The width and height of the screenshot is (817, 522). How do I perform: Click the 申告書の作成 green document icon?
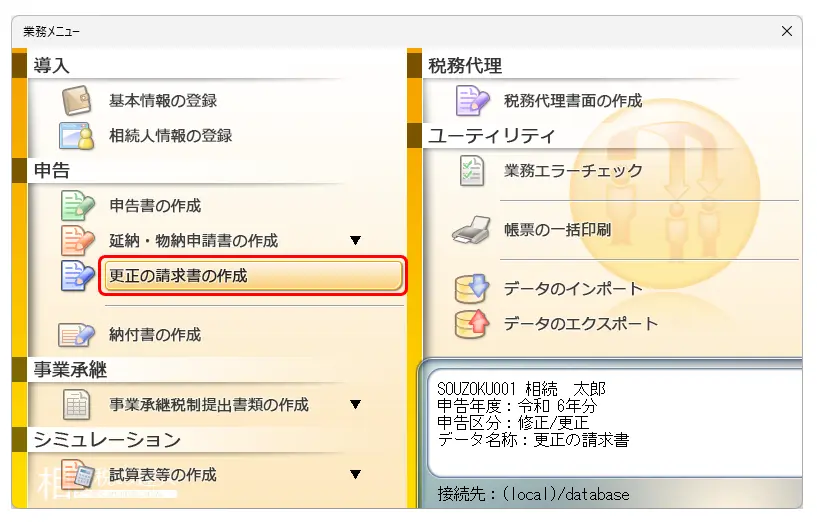pos(77,206)
